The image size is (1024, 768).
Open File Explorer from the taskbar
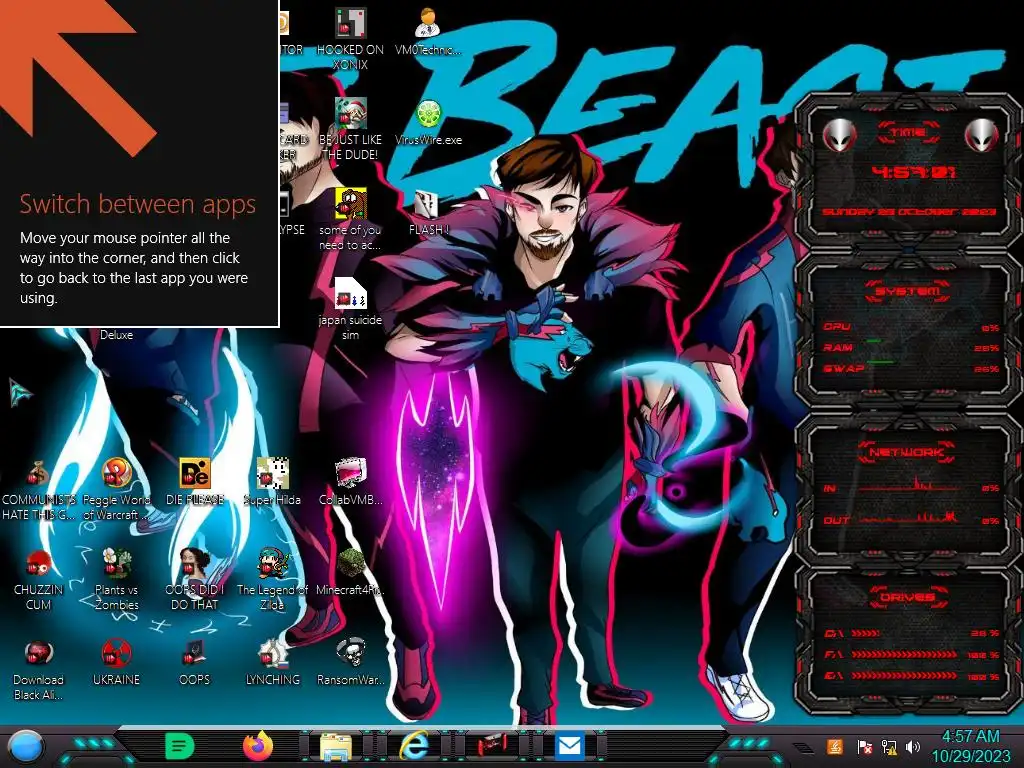(x=336, y=746)
